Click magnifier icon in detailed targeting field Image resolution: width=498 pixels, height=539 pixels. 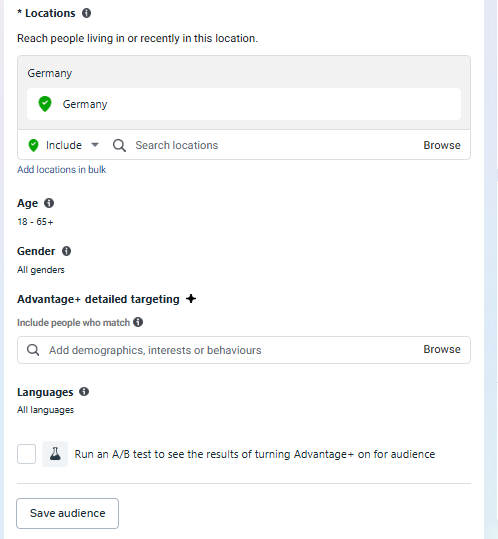[33, 350]
